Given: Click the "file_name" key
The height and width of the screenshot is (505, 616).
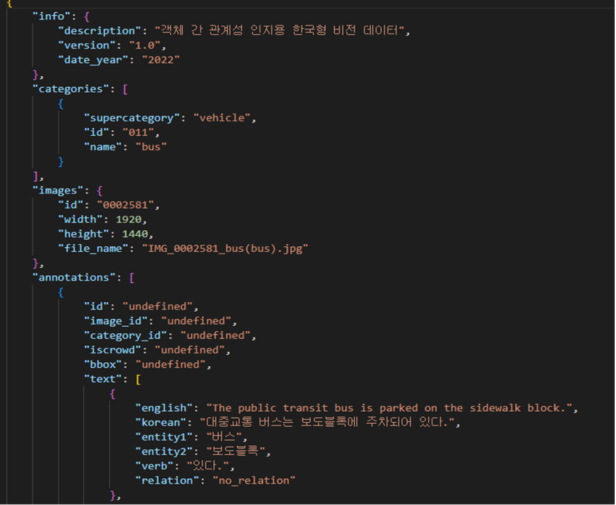Looking at the screenshot, I should click(x=93, y=249).
